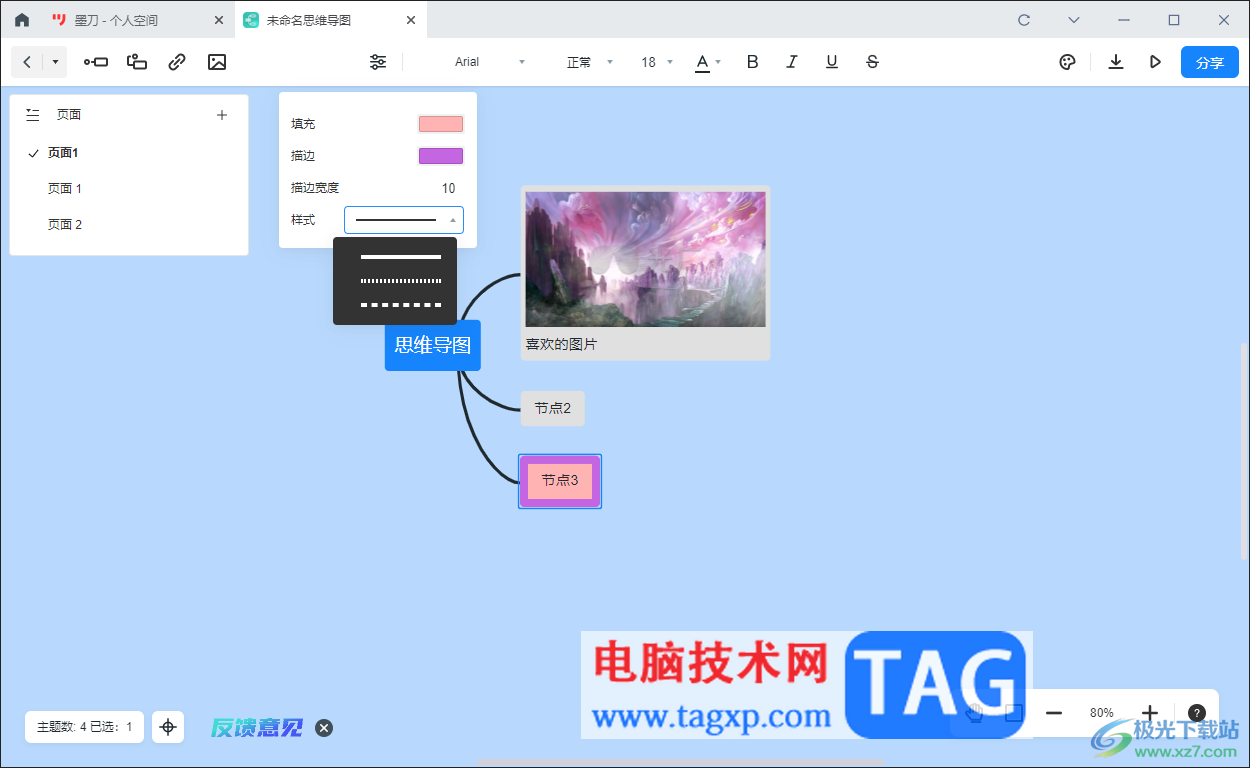Add a new page with plus icon
This screenshot has height=768, width=1250.
tap(222, 115)
